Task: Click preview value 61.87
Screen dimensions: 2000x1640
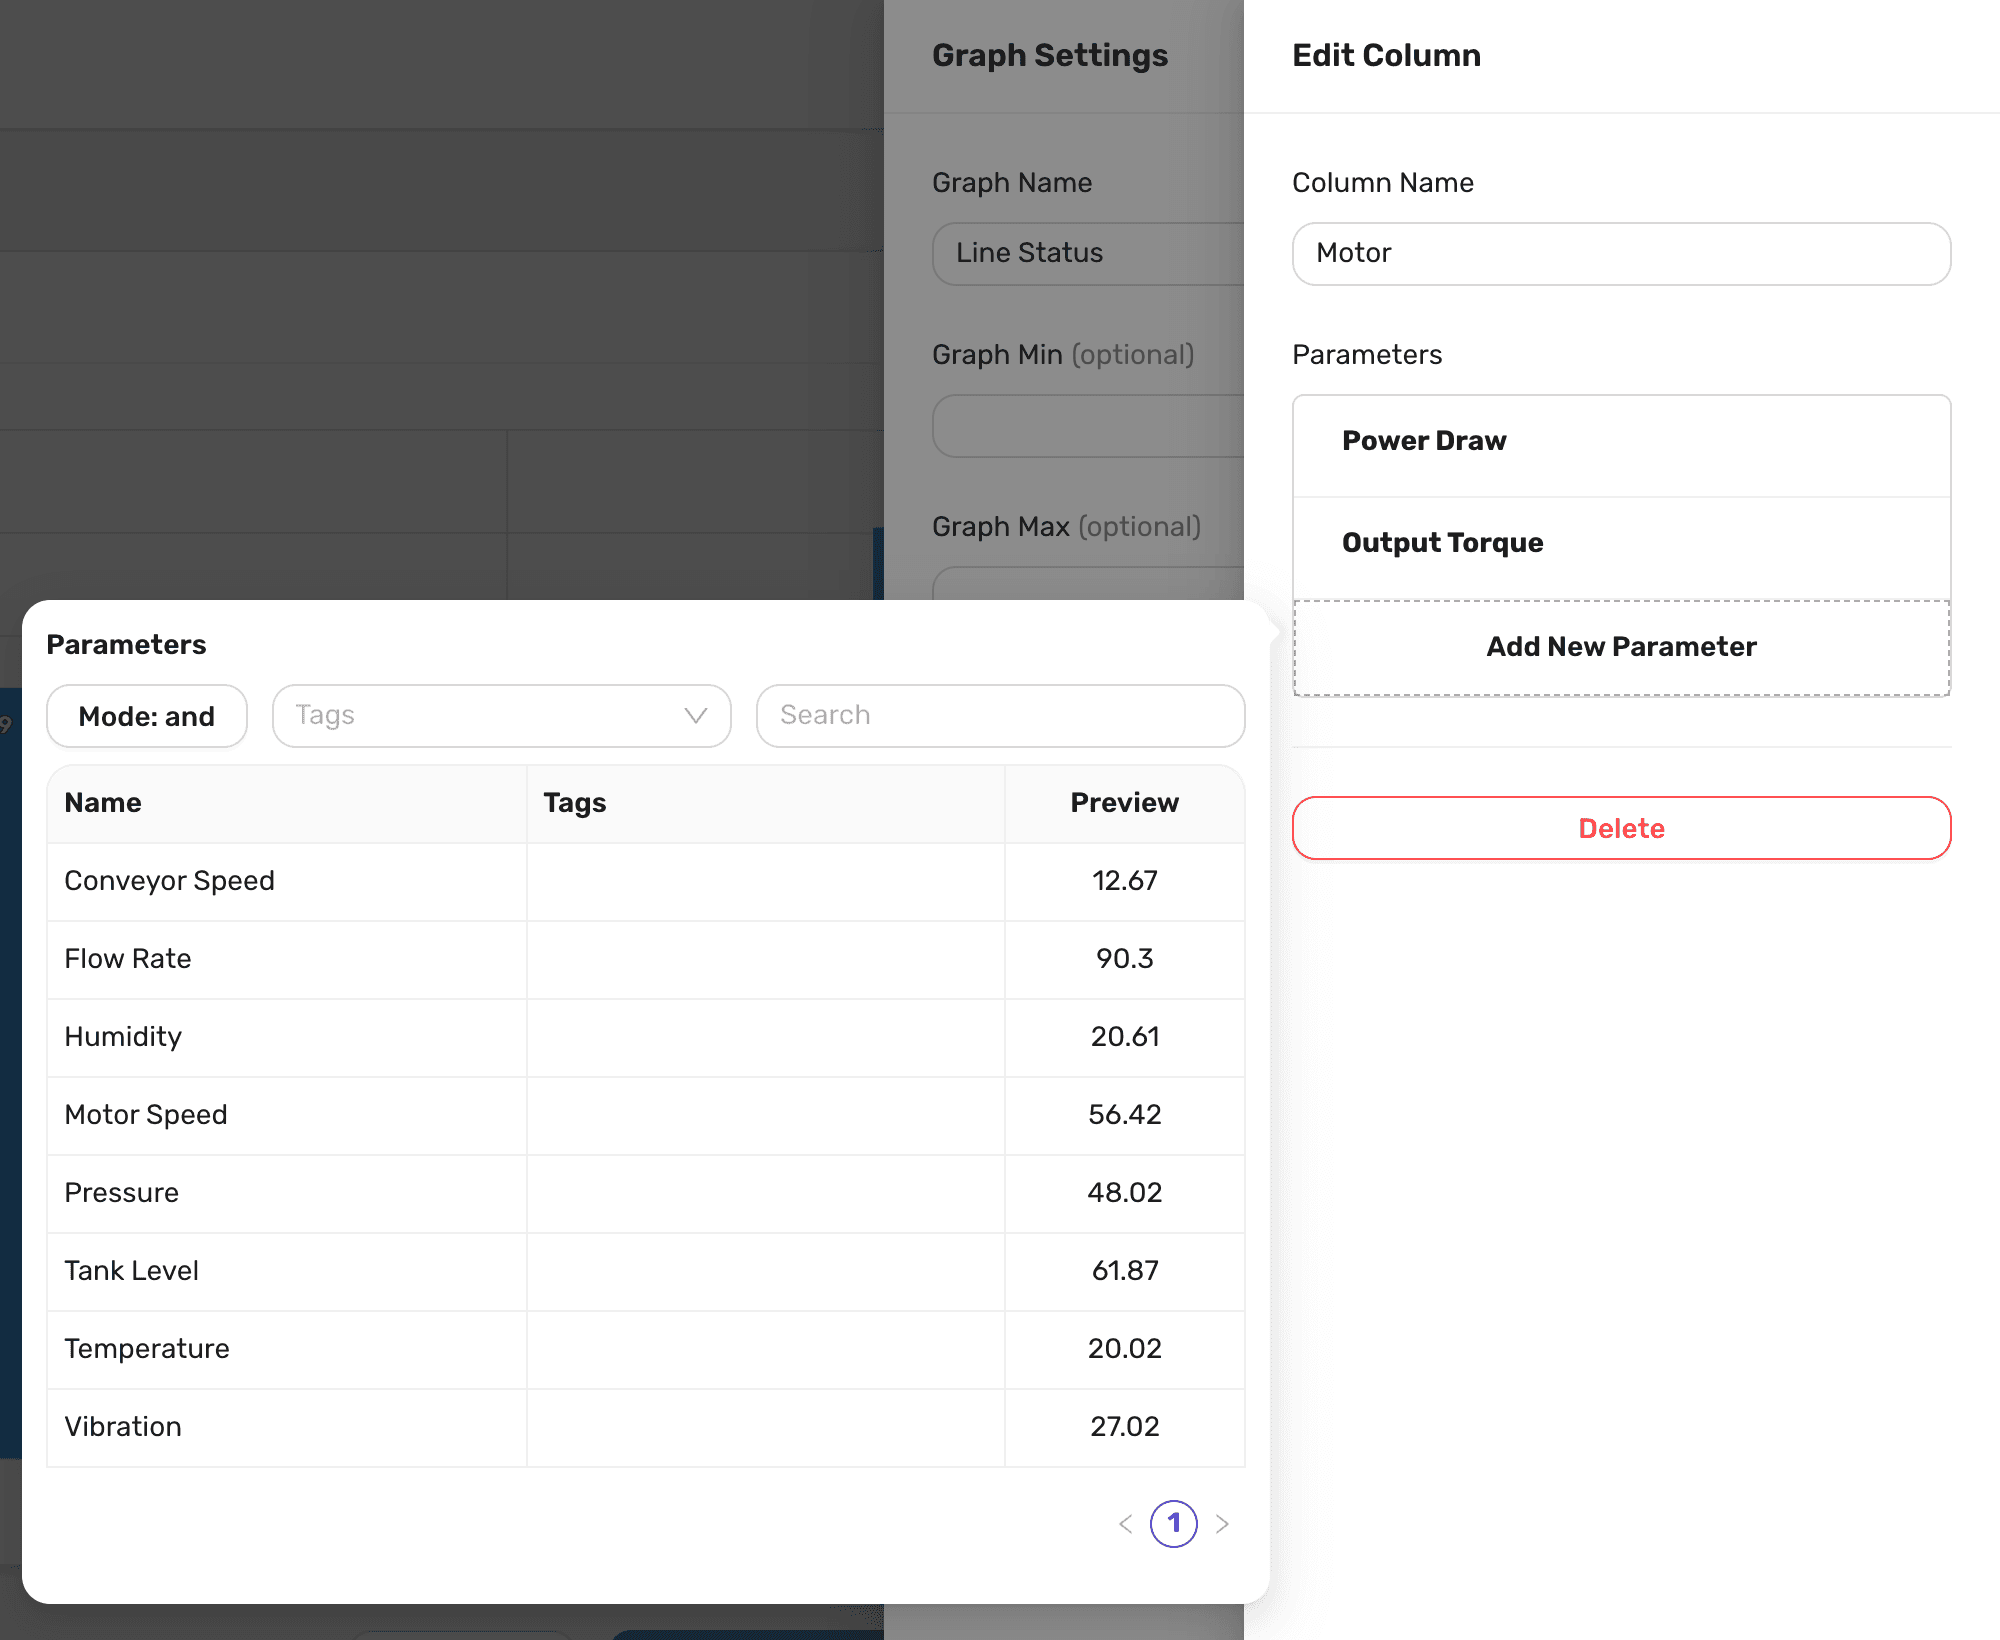Action: coord(1125,1271)
